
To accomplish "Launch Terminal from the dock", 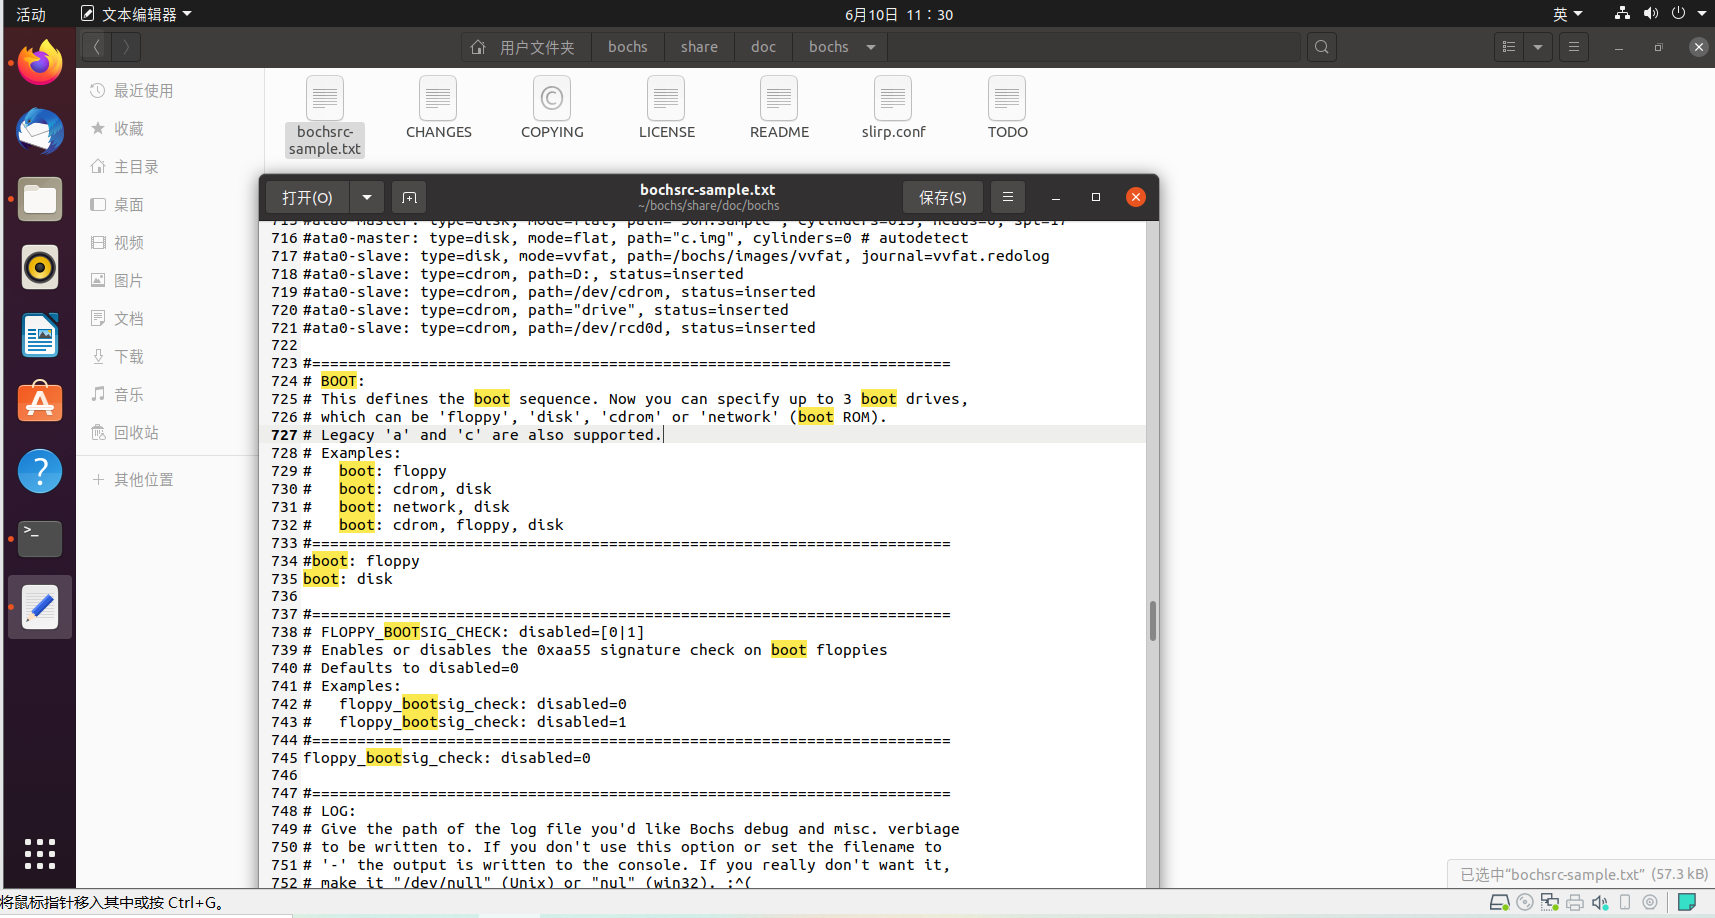I will [40, 539].
